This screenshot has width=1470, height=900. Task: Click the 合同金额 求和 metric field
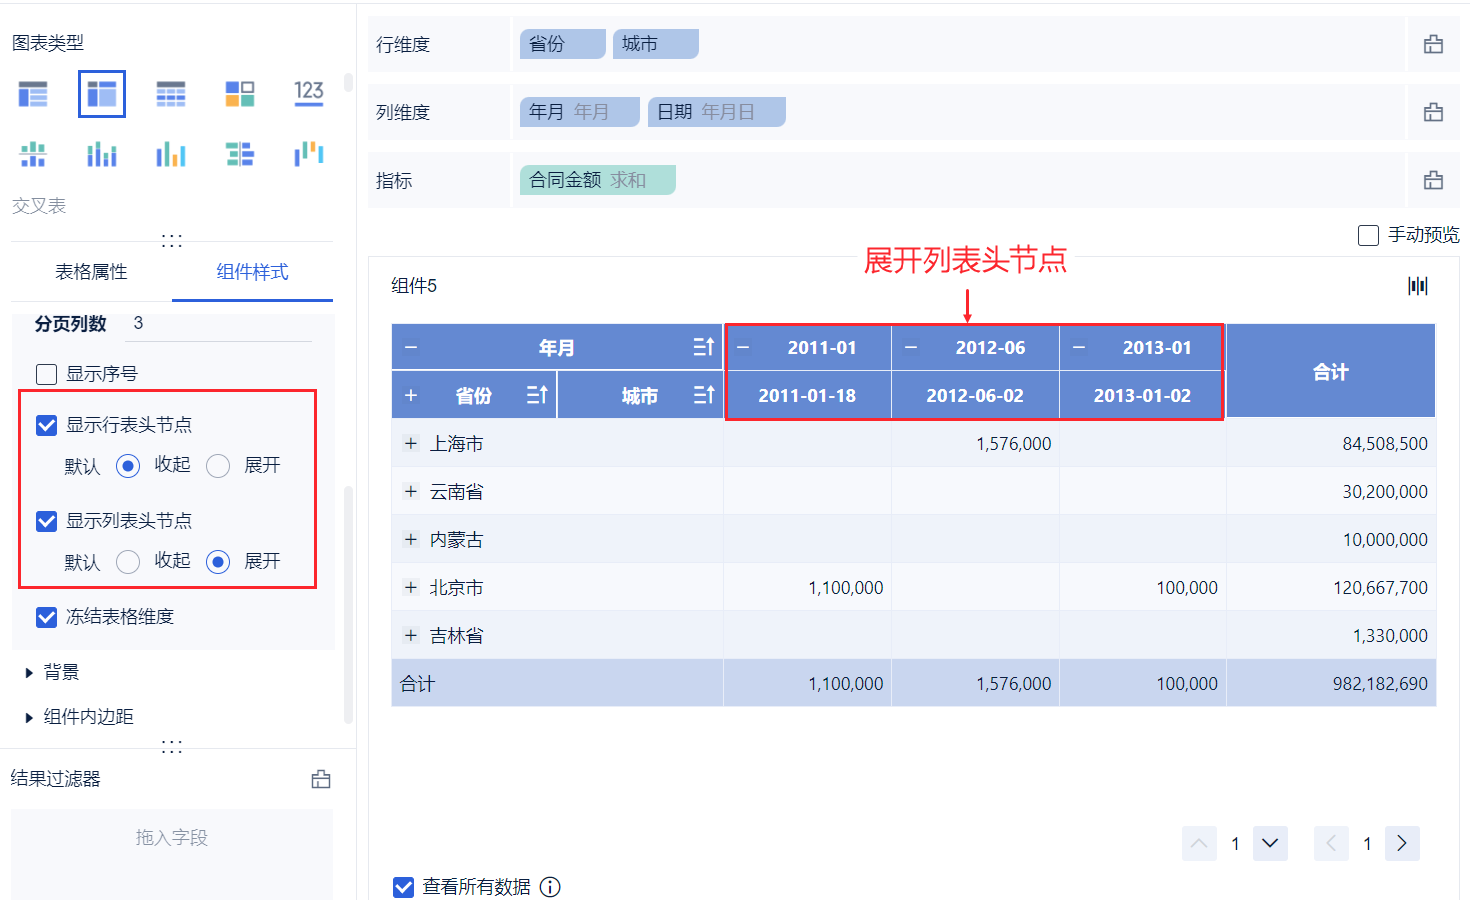598,180
